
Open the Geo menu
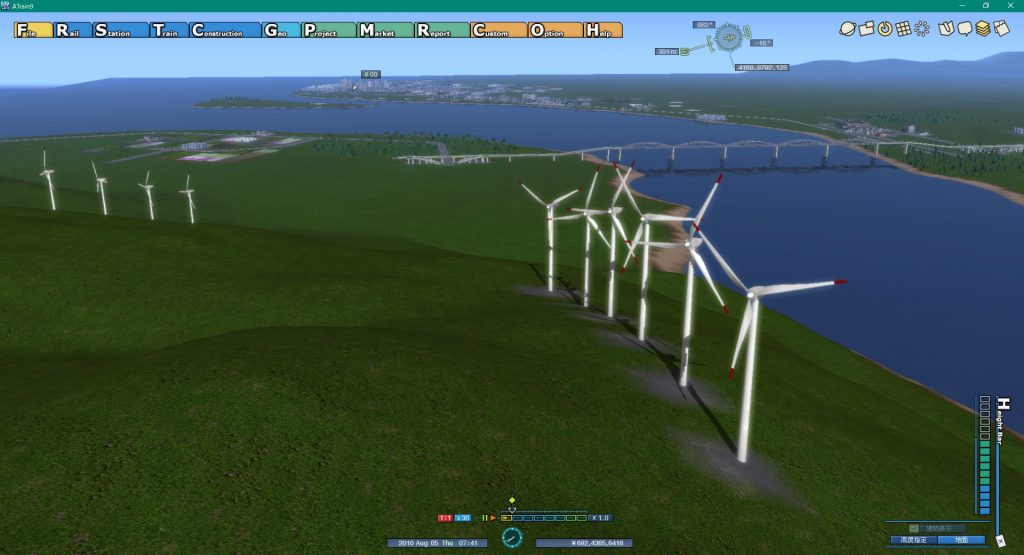(281, 30)
